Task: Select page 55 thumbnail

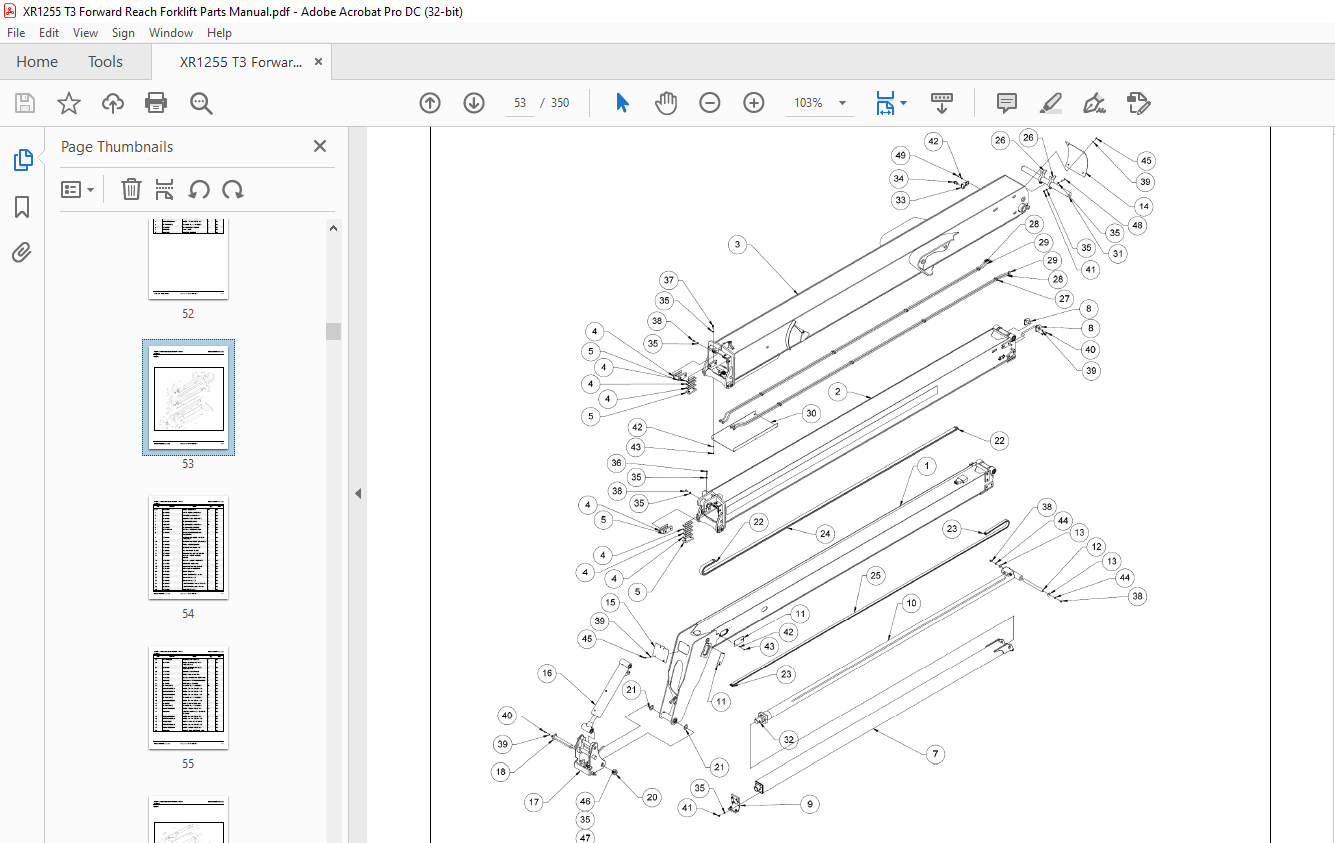Action: (x=188, y=697)
